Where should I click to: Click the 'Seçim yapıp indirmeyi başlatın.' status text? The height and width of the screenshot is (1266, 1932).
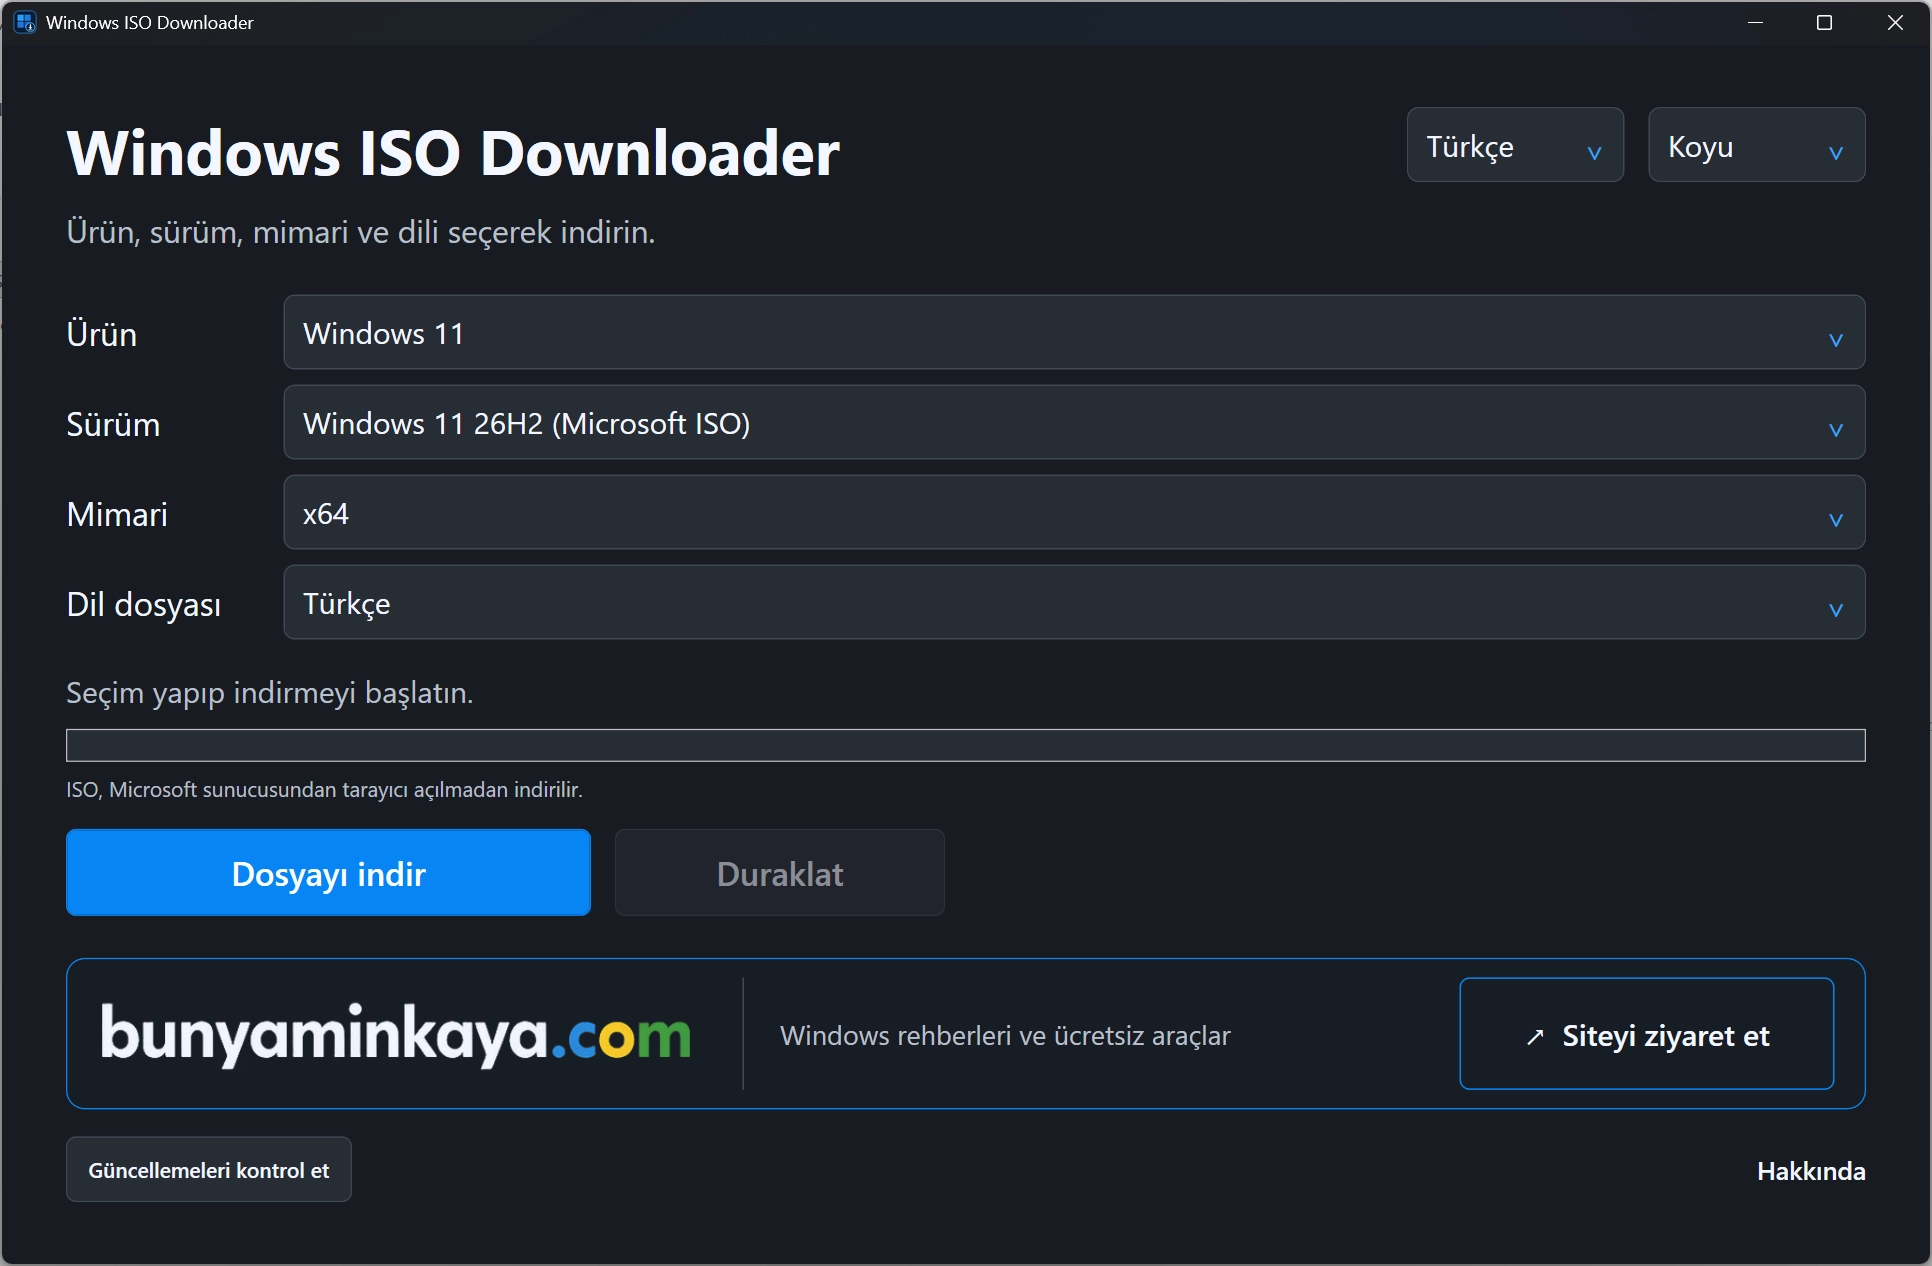click(269, 693)
